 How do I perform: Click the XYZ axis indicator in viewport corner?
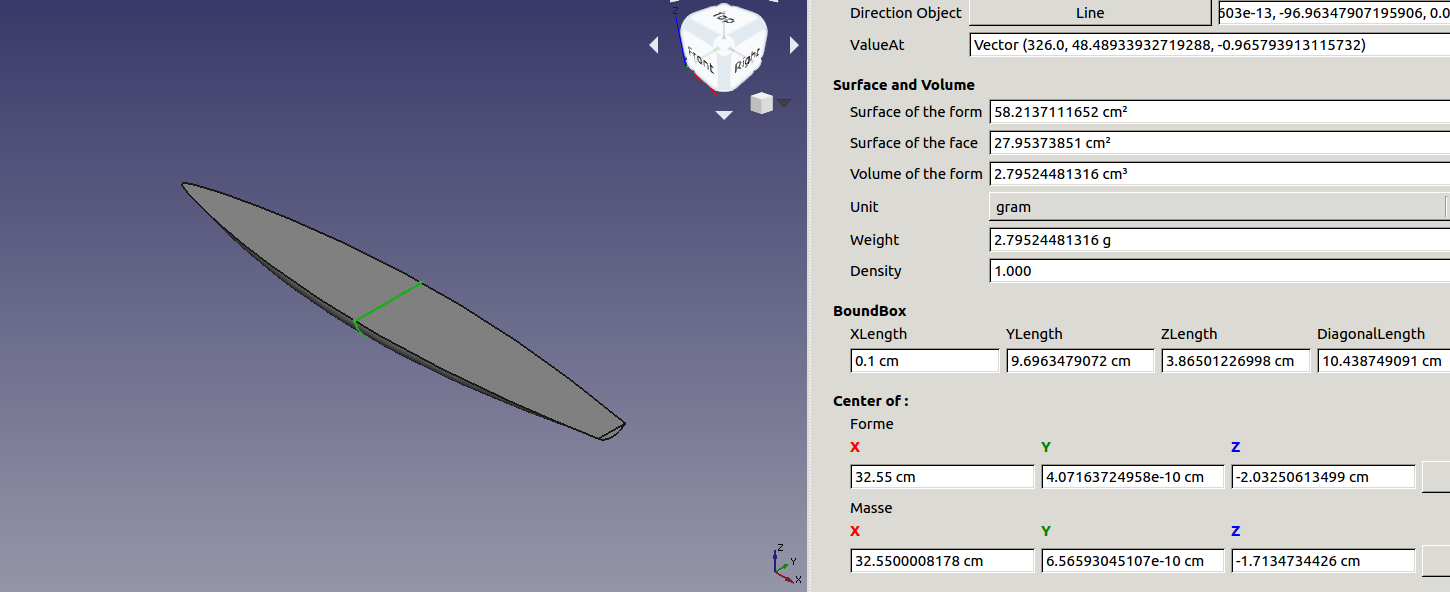coord(785,563)
